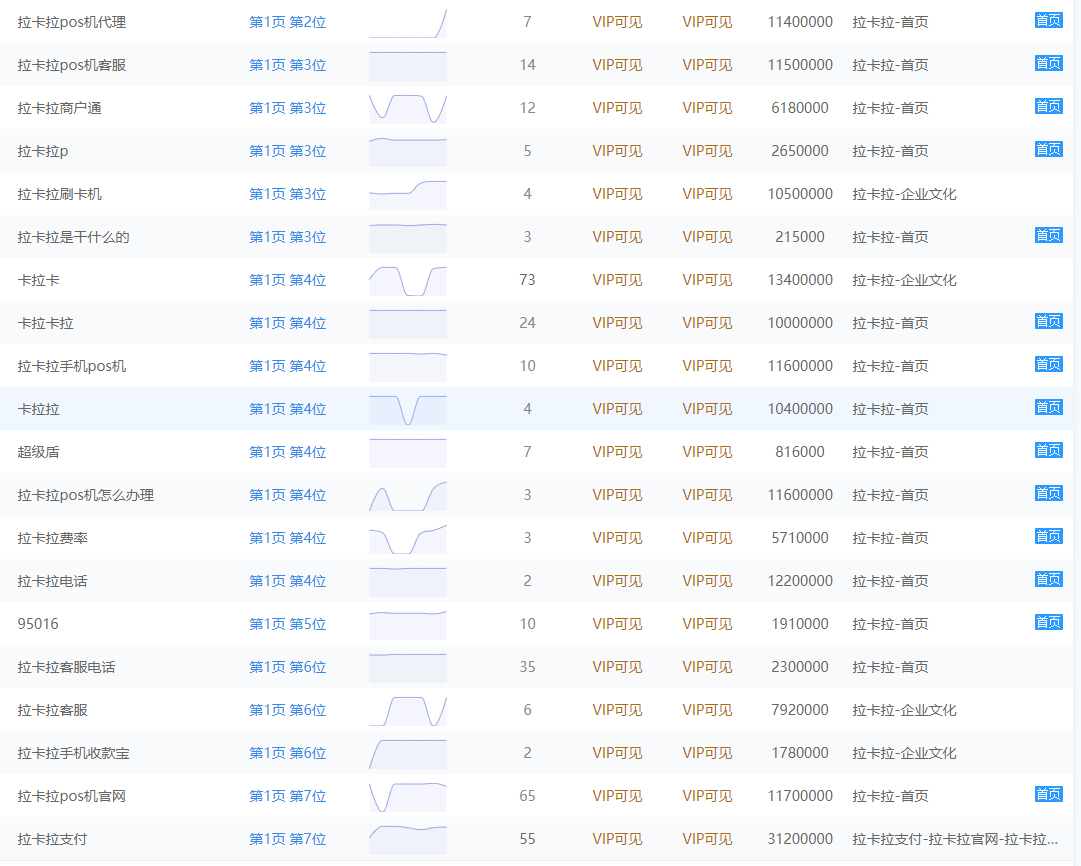
Task: Select keyword 拉卡拉手机收款宝
Action: 73,753
